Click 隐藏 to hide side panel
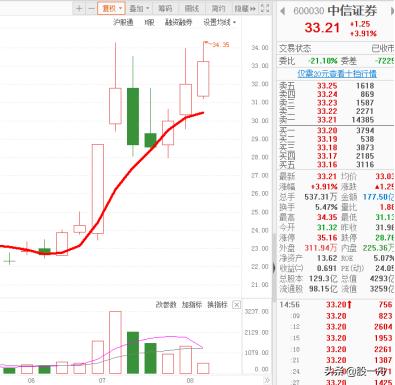This screenshot has width=395, height=385. pyautogui.click(x=245, y=8)
